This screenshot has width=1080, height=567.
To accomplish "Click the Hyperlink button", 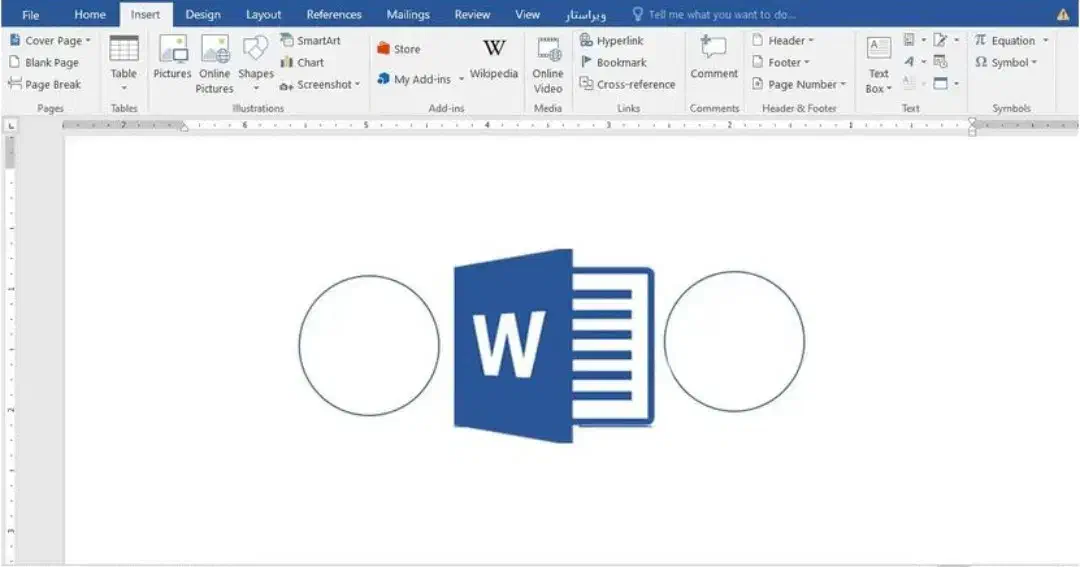I will click(x=612, y=41).
